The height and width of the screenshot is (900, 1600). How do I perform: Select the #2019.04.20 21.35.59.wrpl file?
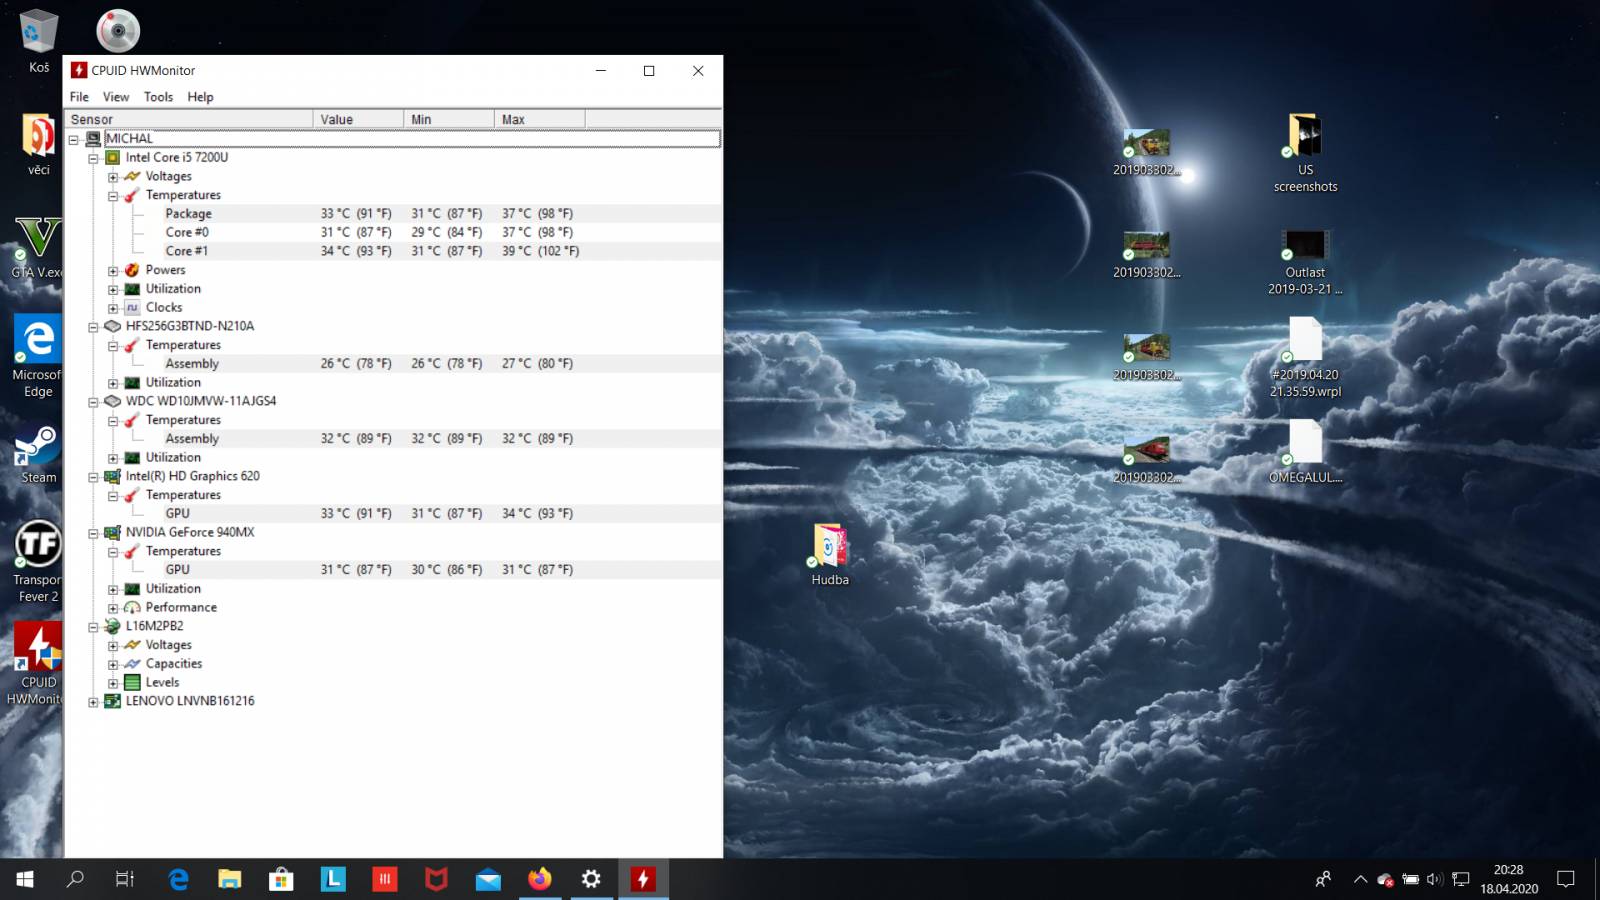tap(1305, 357)
